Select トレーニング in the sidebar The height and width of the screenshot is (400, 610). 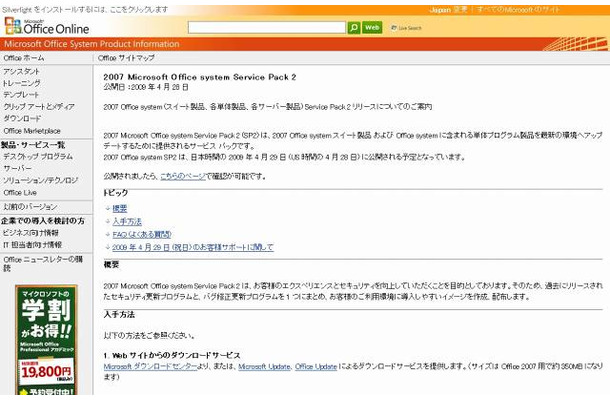[x=21, y=83]
